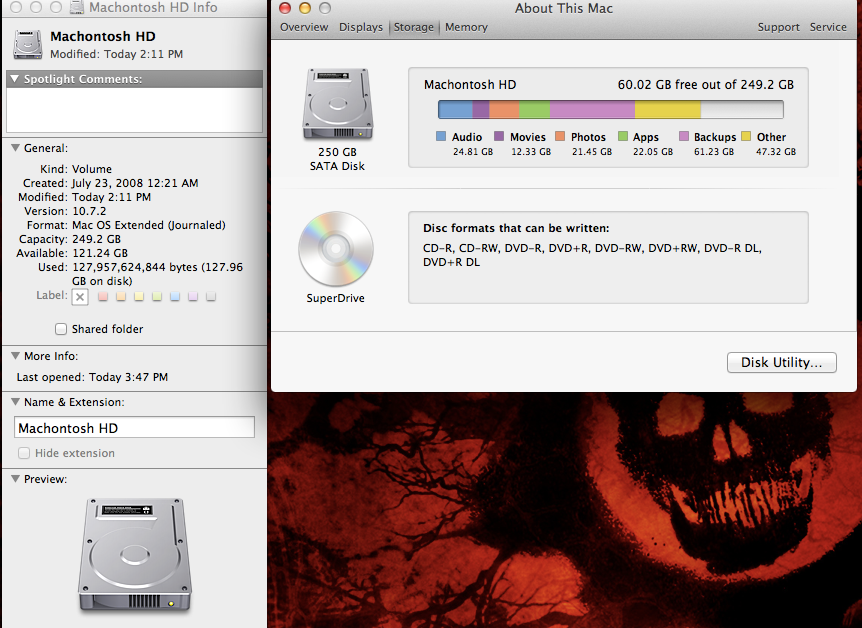Click the 'Mac OS Extended (Journaled)' format value
The height and width of the screenshot is (628, 862).
[149, 225]
